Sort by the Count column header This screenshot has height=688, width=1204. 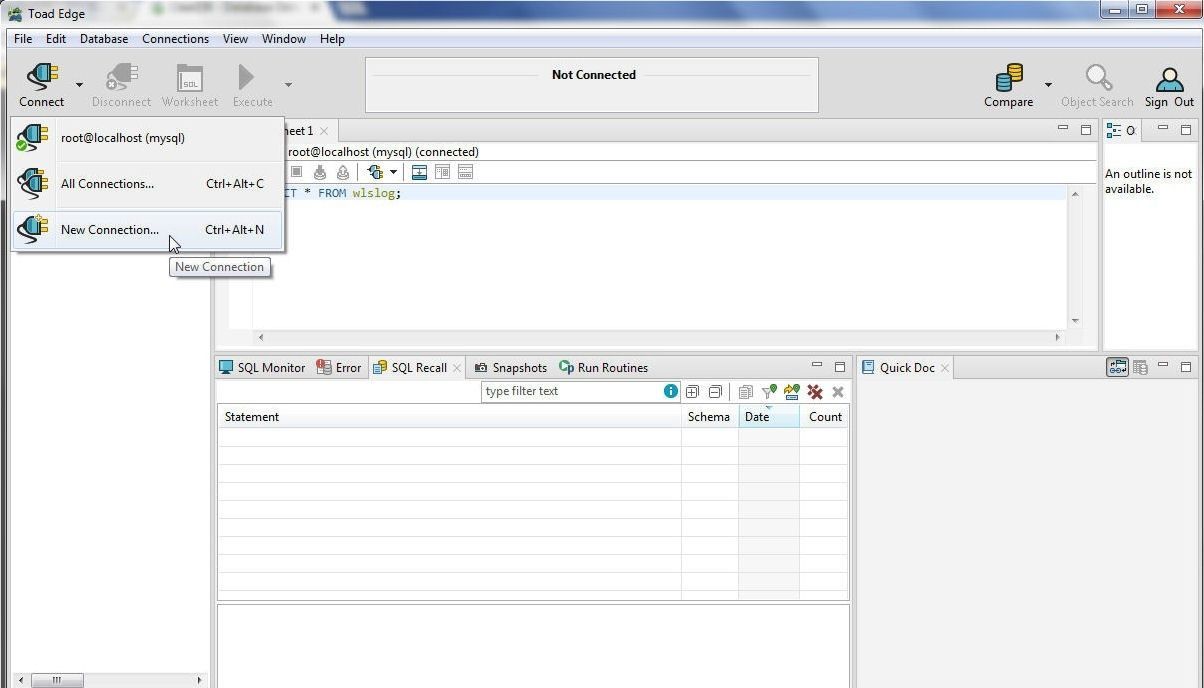coord(824,417)
